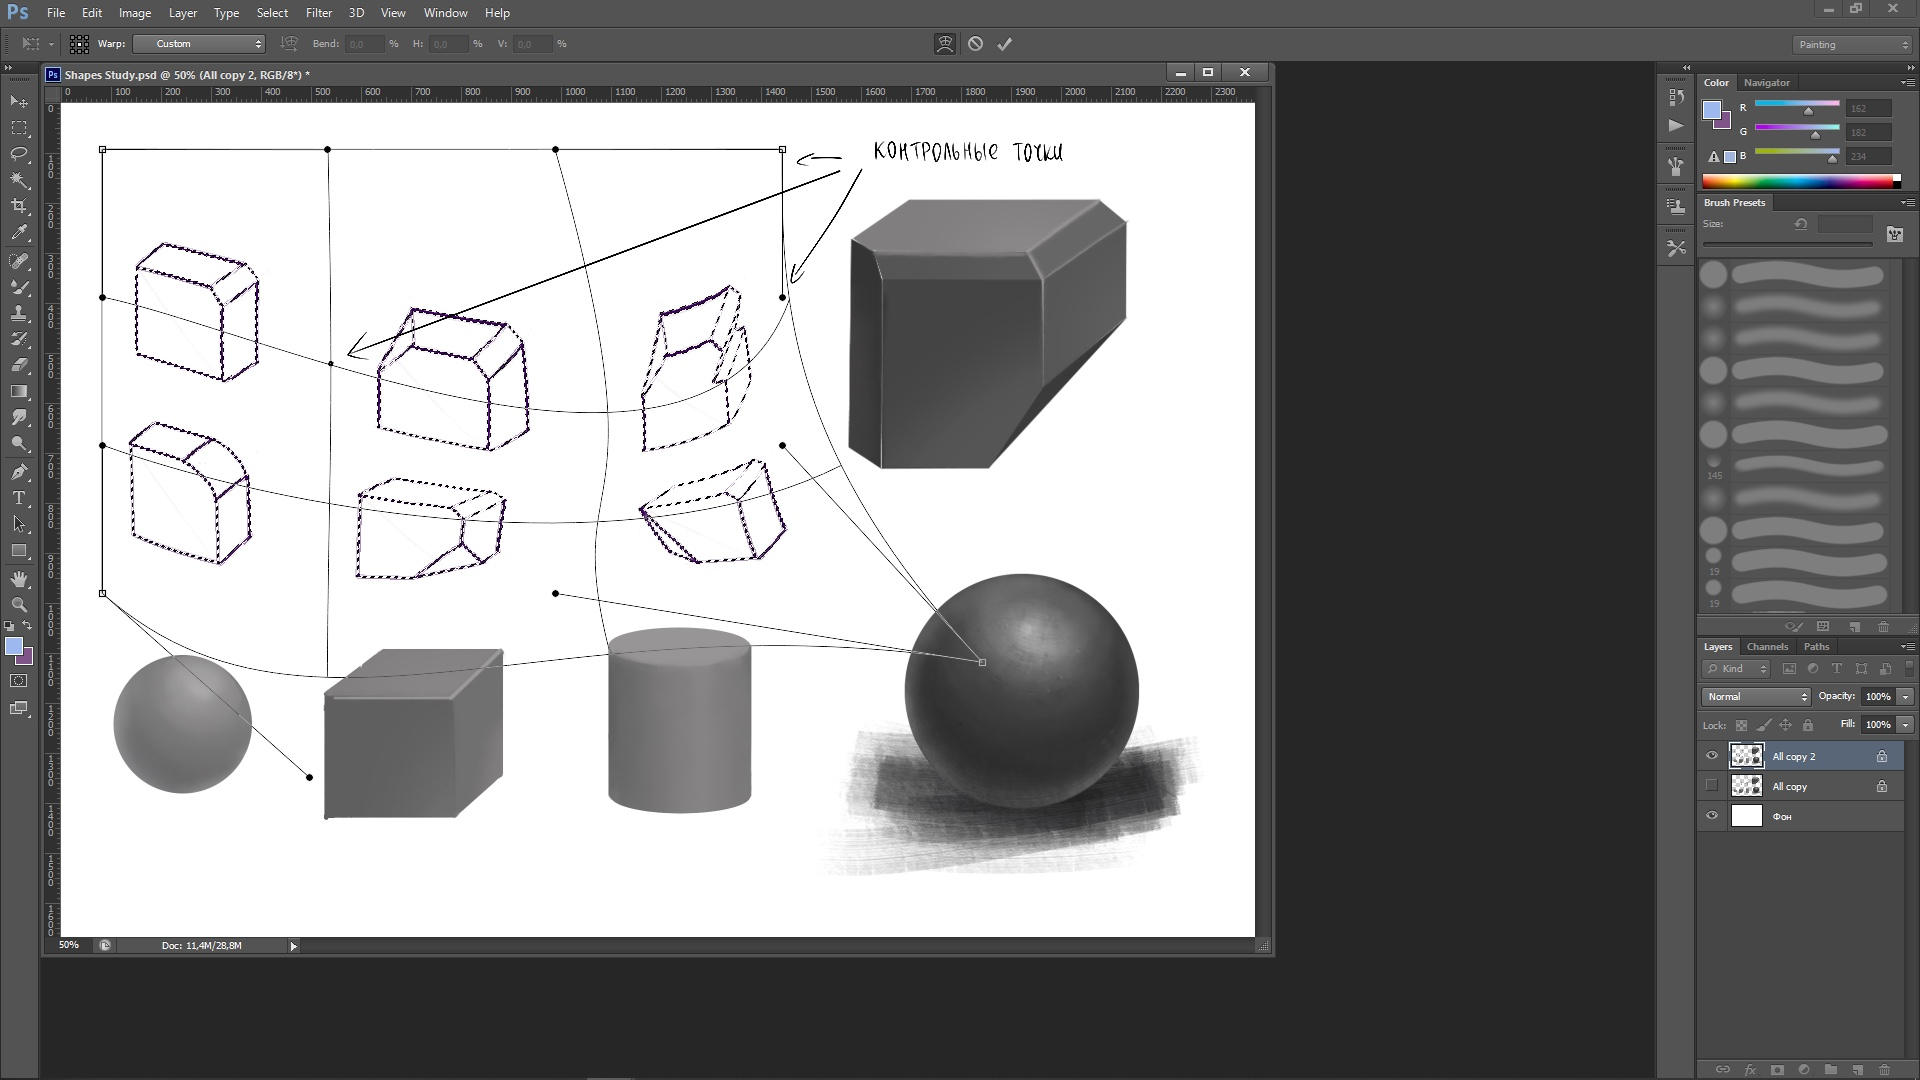Image resolution: width=1920 pixels, height=1080 pixels.
Task: Select the Brush tool
Action: pos(19,287)
